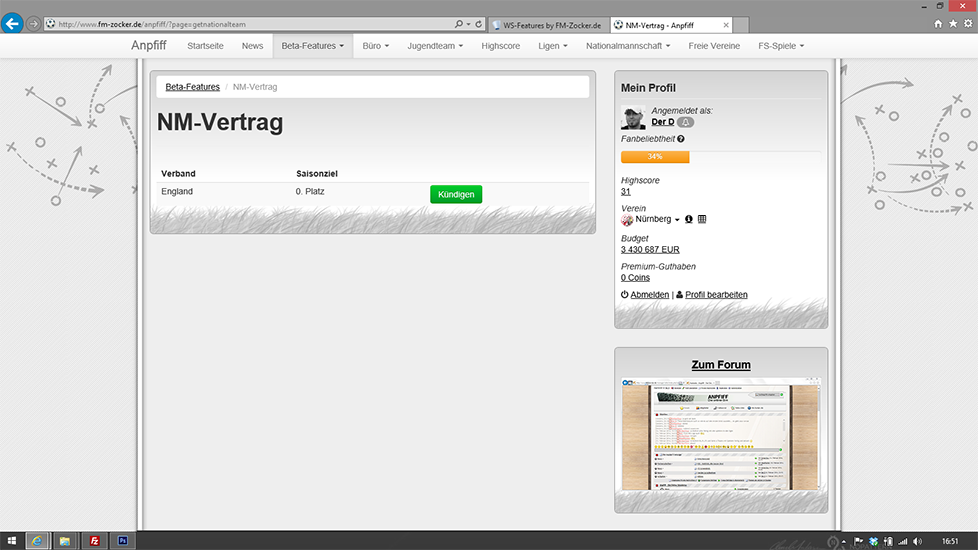Click the browser back arrow button
Image resolution: width=978 pixels, height=550 pixels.
12,23
